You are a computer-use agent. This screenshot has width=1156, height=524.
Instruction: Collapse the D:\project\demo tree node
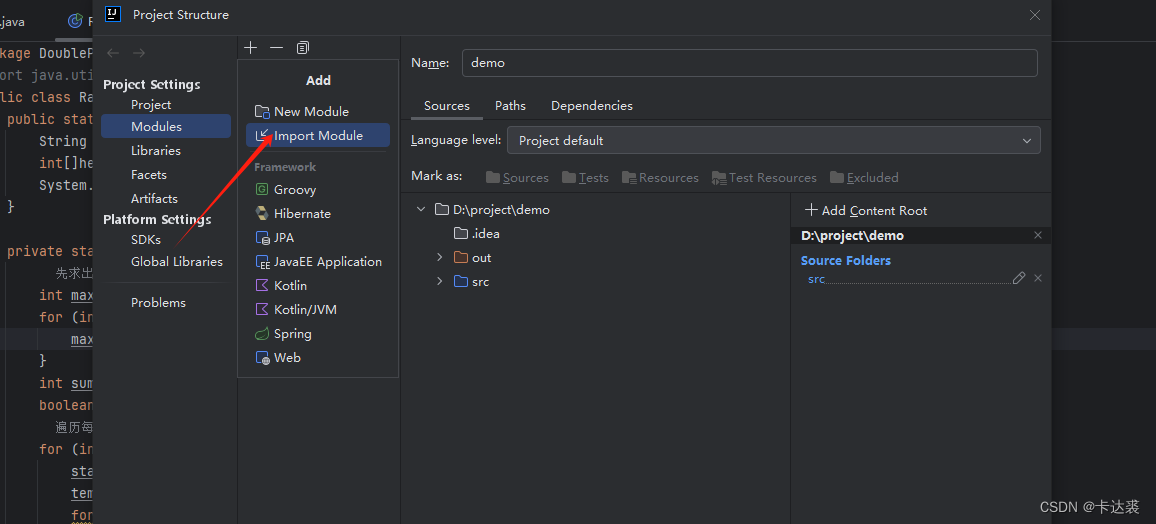pyautogui.click(x=421, y=209)
